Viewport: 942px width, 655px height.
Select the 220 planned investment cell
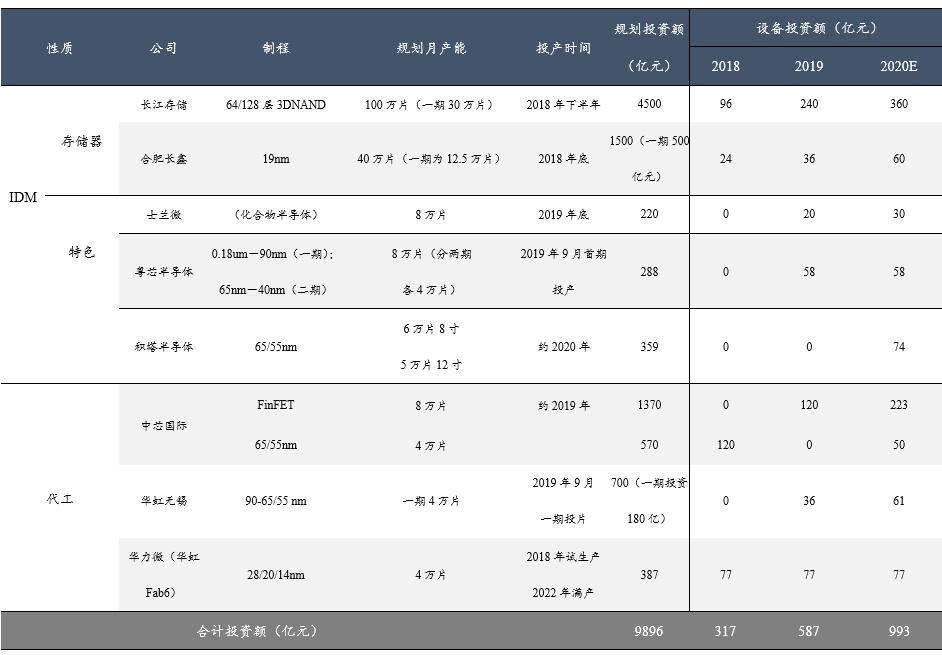click(649, 214)
